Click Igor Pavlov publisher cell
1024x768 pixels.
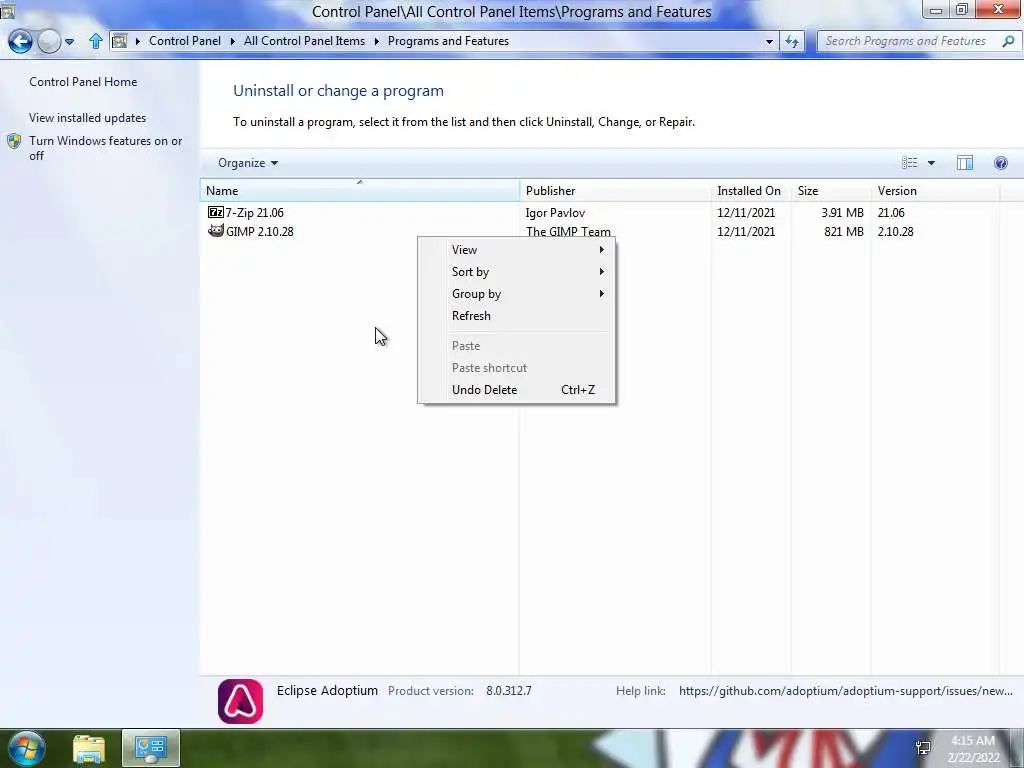coord(555,213)
